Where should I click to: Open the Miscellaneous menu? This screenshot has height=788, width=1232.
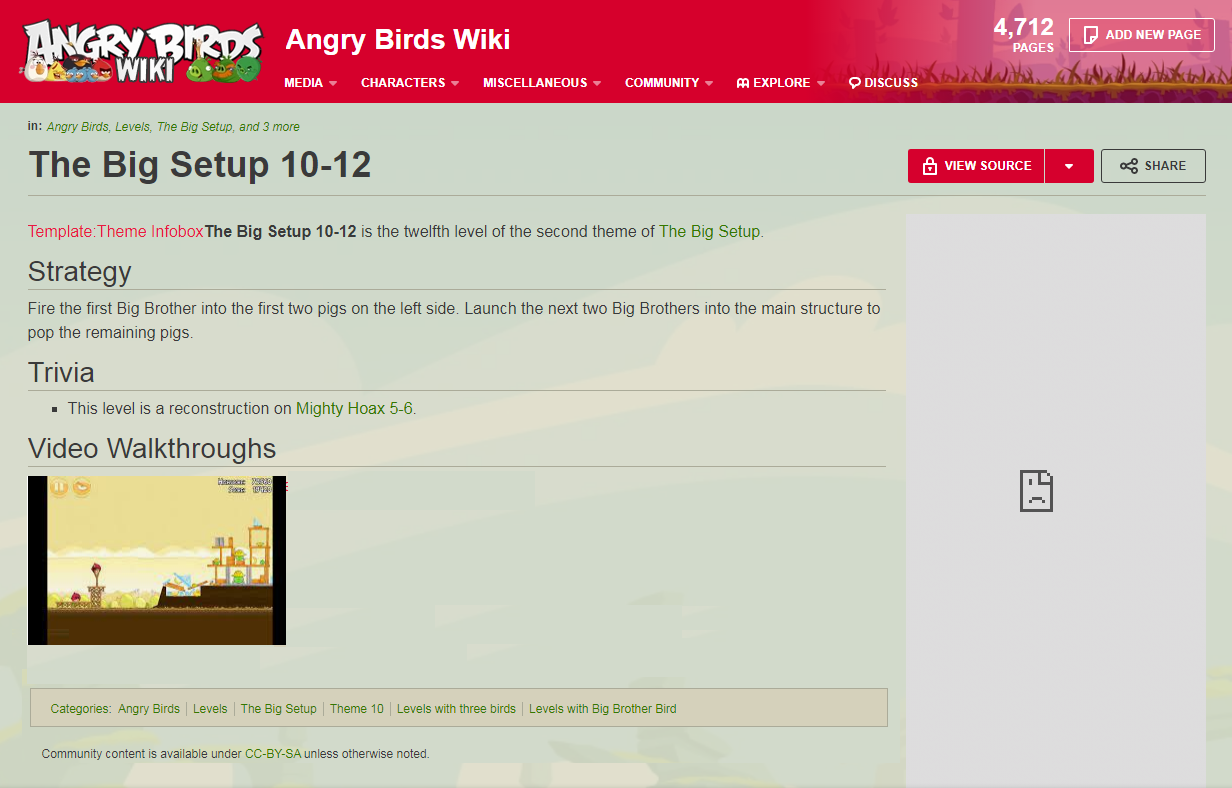541,83
